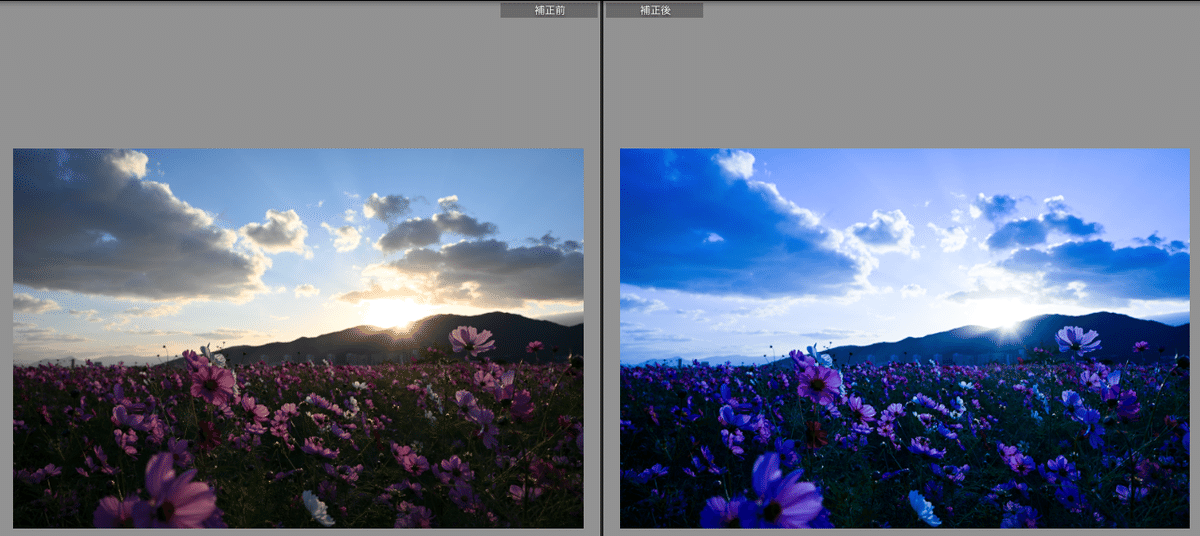Viewport: 1200px width, 536px height.
Task: Click the vertical divider between both views
Action: 601,268
